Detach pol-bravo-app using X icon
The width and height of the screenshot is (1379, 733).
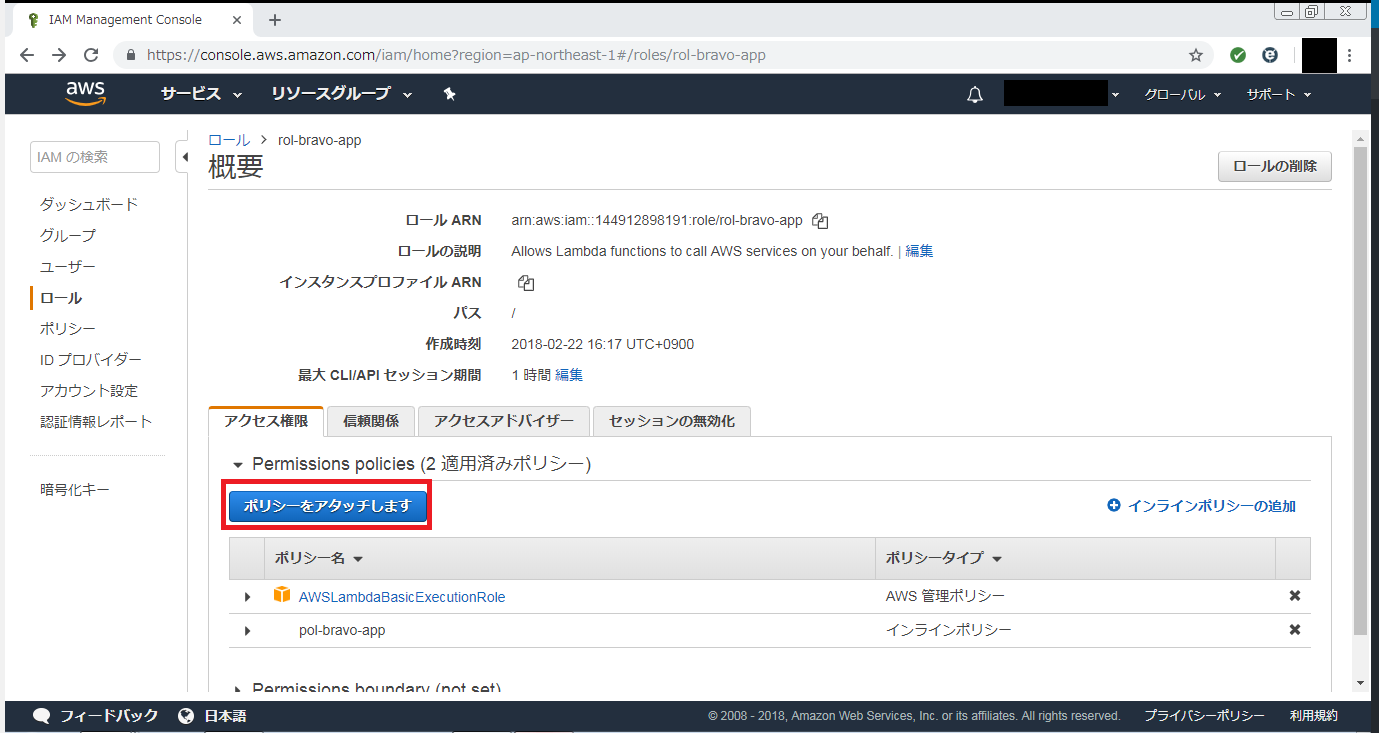tap(1294, 630)
